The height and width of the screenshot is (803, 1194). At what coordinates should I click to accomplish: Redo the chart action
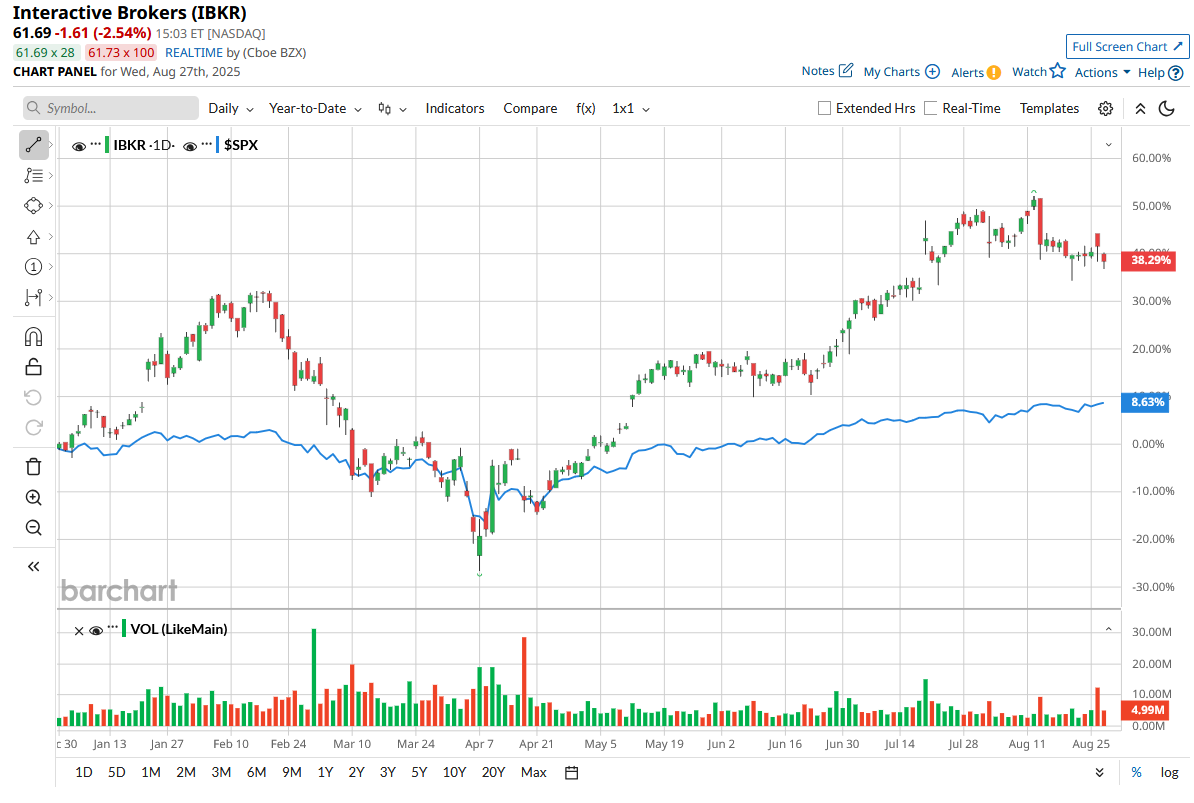(x=34, y=428)
